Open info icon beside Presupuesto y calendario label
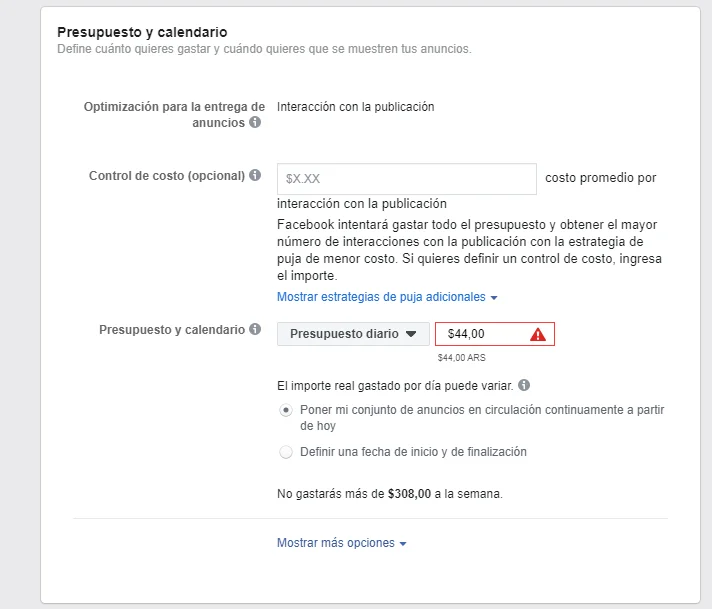This screenshot has width=712, height=609. tap(255, 330)
